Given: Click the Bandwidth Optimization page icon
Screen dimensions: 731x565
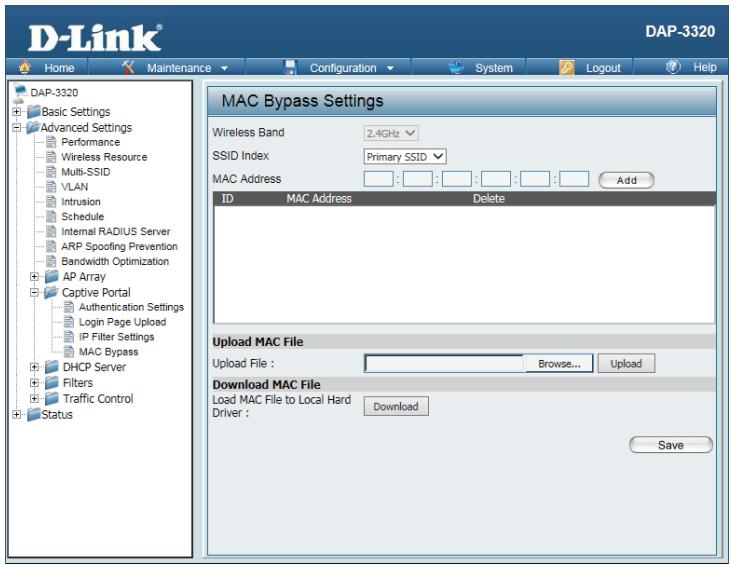Looking at the screenshot, I should click(51, 261).
